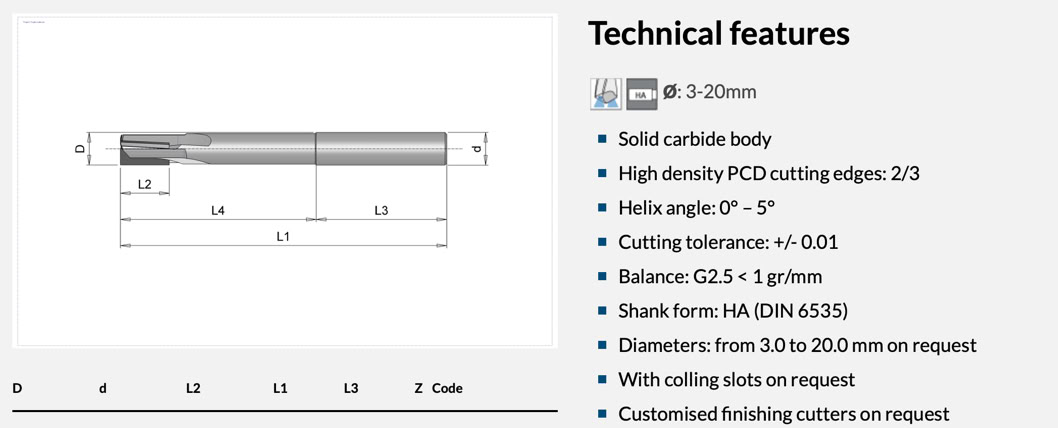Click the L1 table column header
Viewport: 1058px width, 428px height.
point(280,388)
